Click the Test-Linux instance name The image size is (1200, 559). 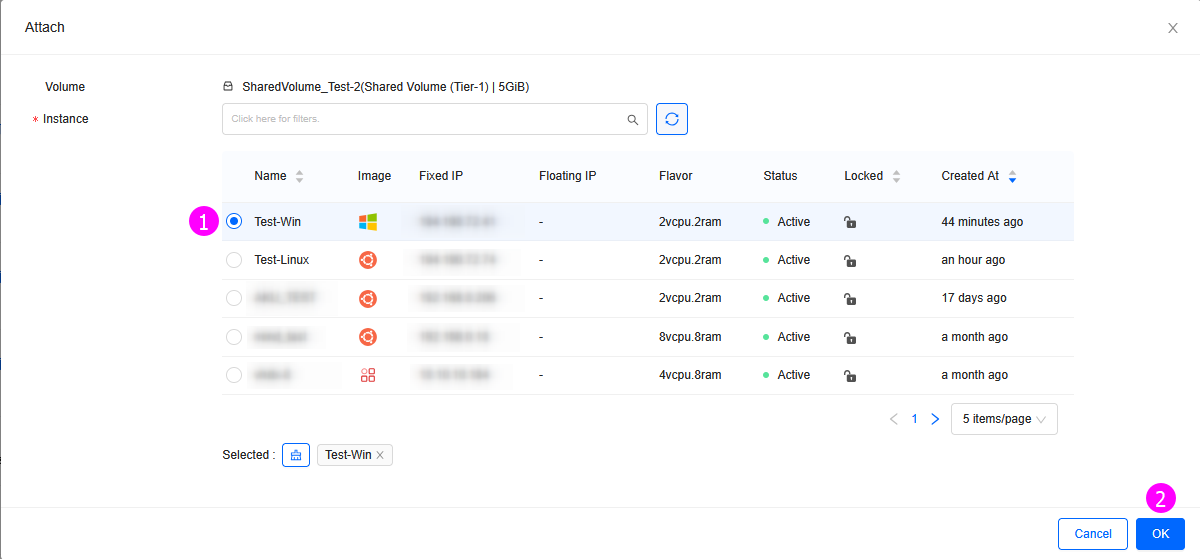(x=282, y=260)
